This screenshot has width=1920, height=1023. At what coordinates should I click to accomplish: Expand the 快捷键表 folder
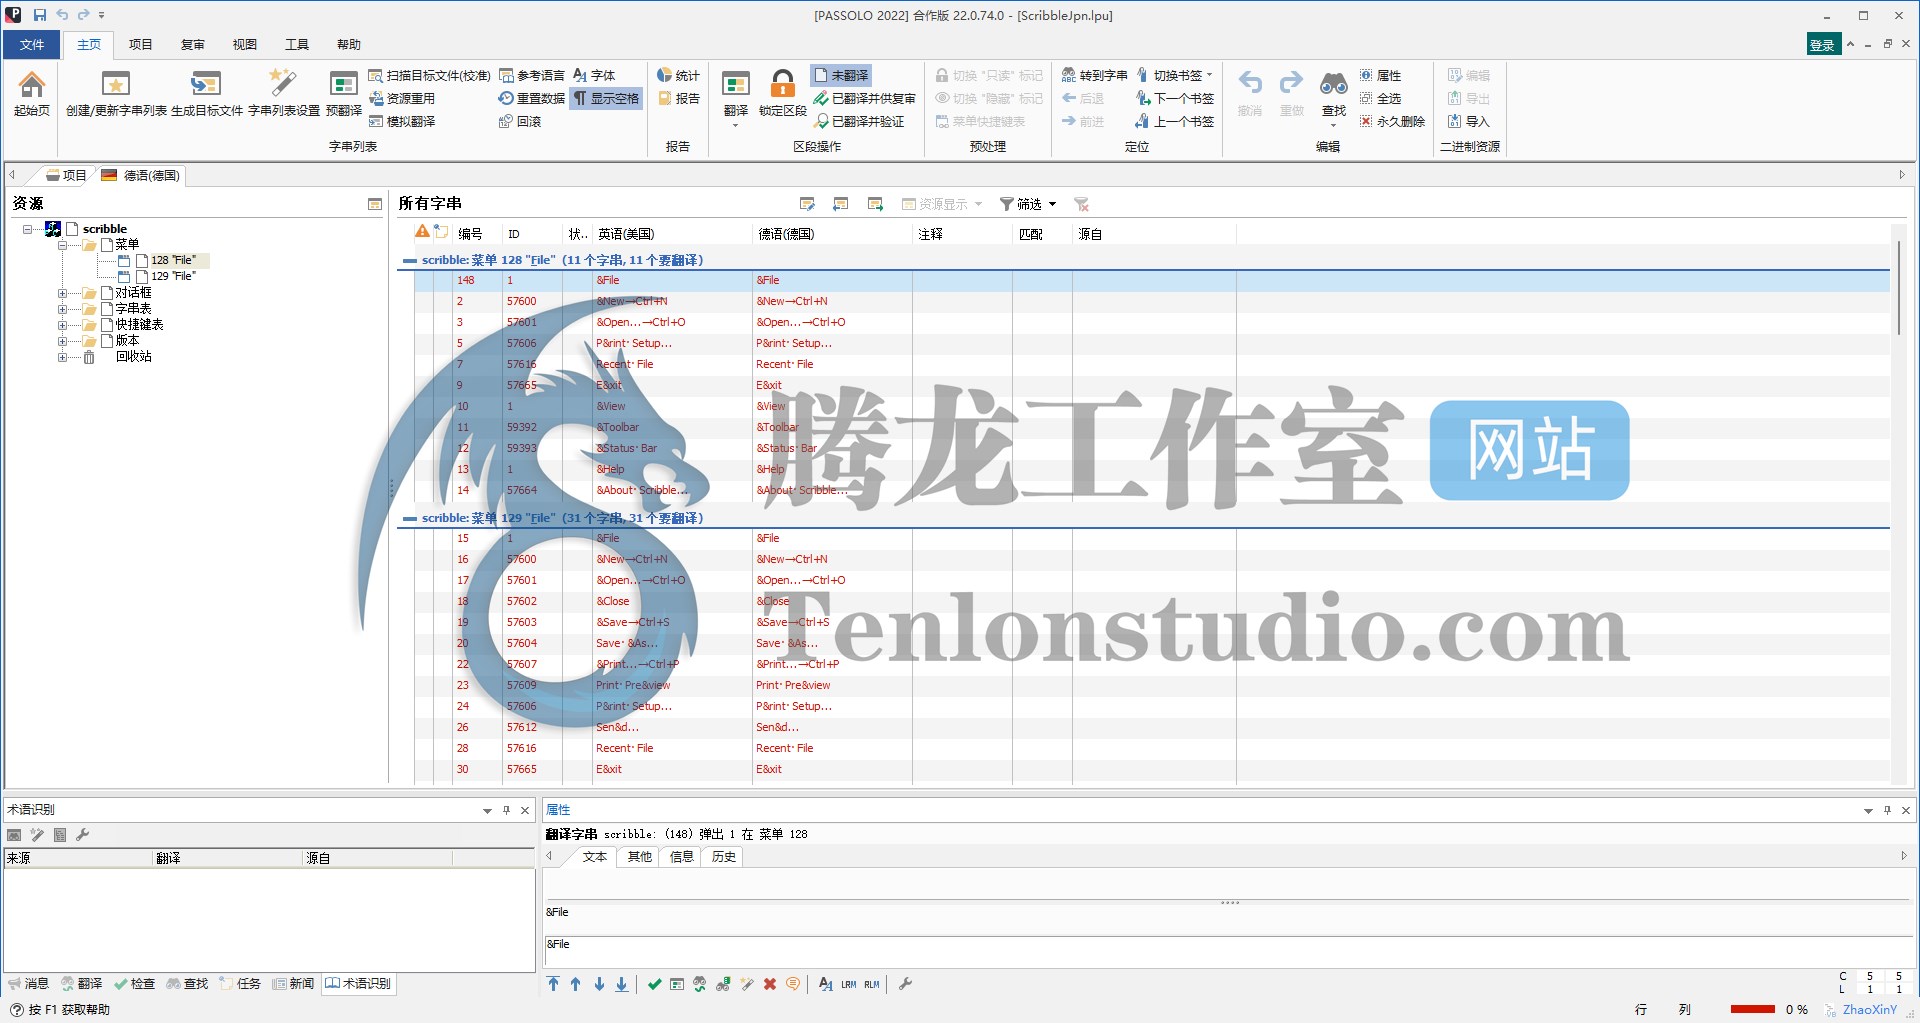[x=62, y=325]
